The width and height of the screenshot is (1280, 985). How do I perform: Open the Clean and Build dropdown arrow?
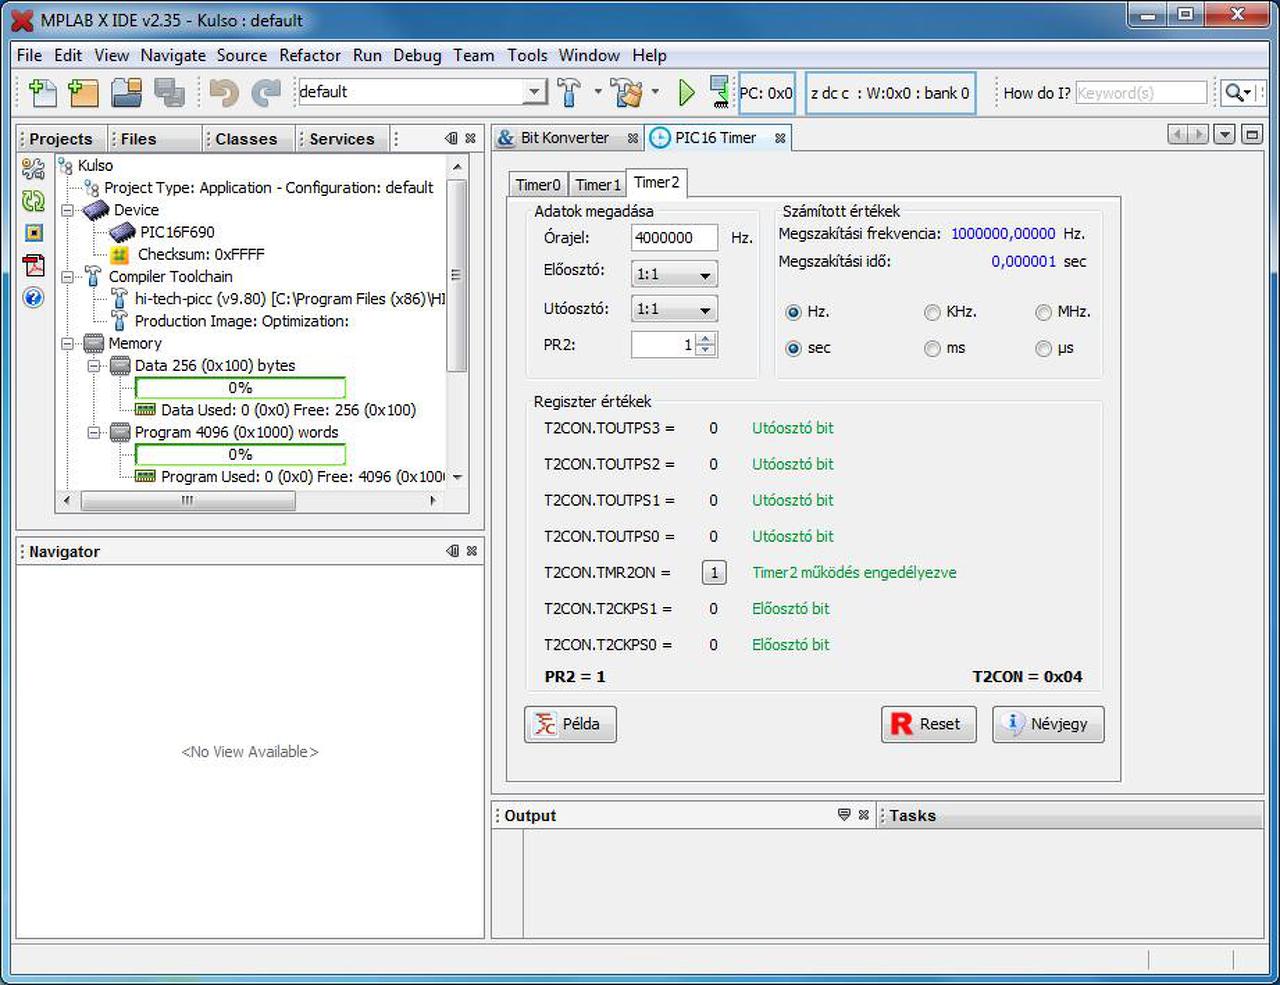[x=655, y=92]
